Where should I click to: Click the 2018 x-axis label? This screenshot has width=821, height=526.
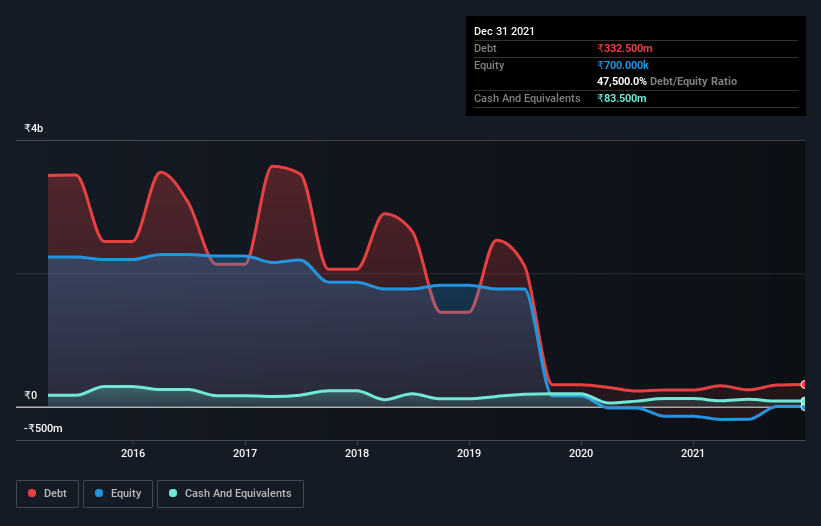click(x=357, y=453)
